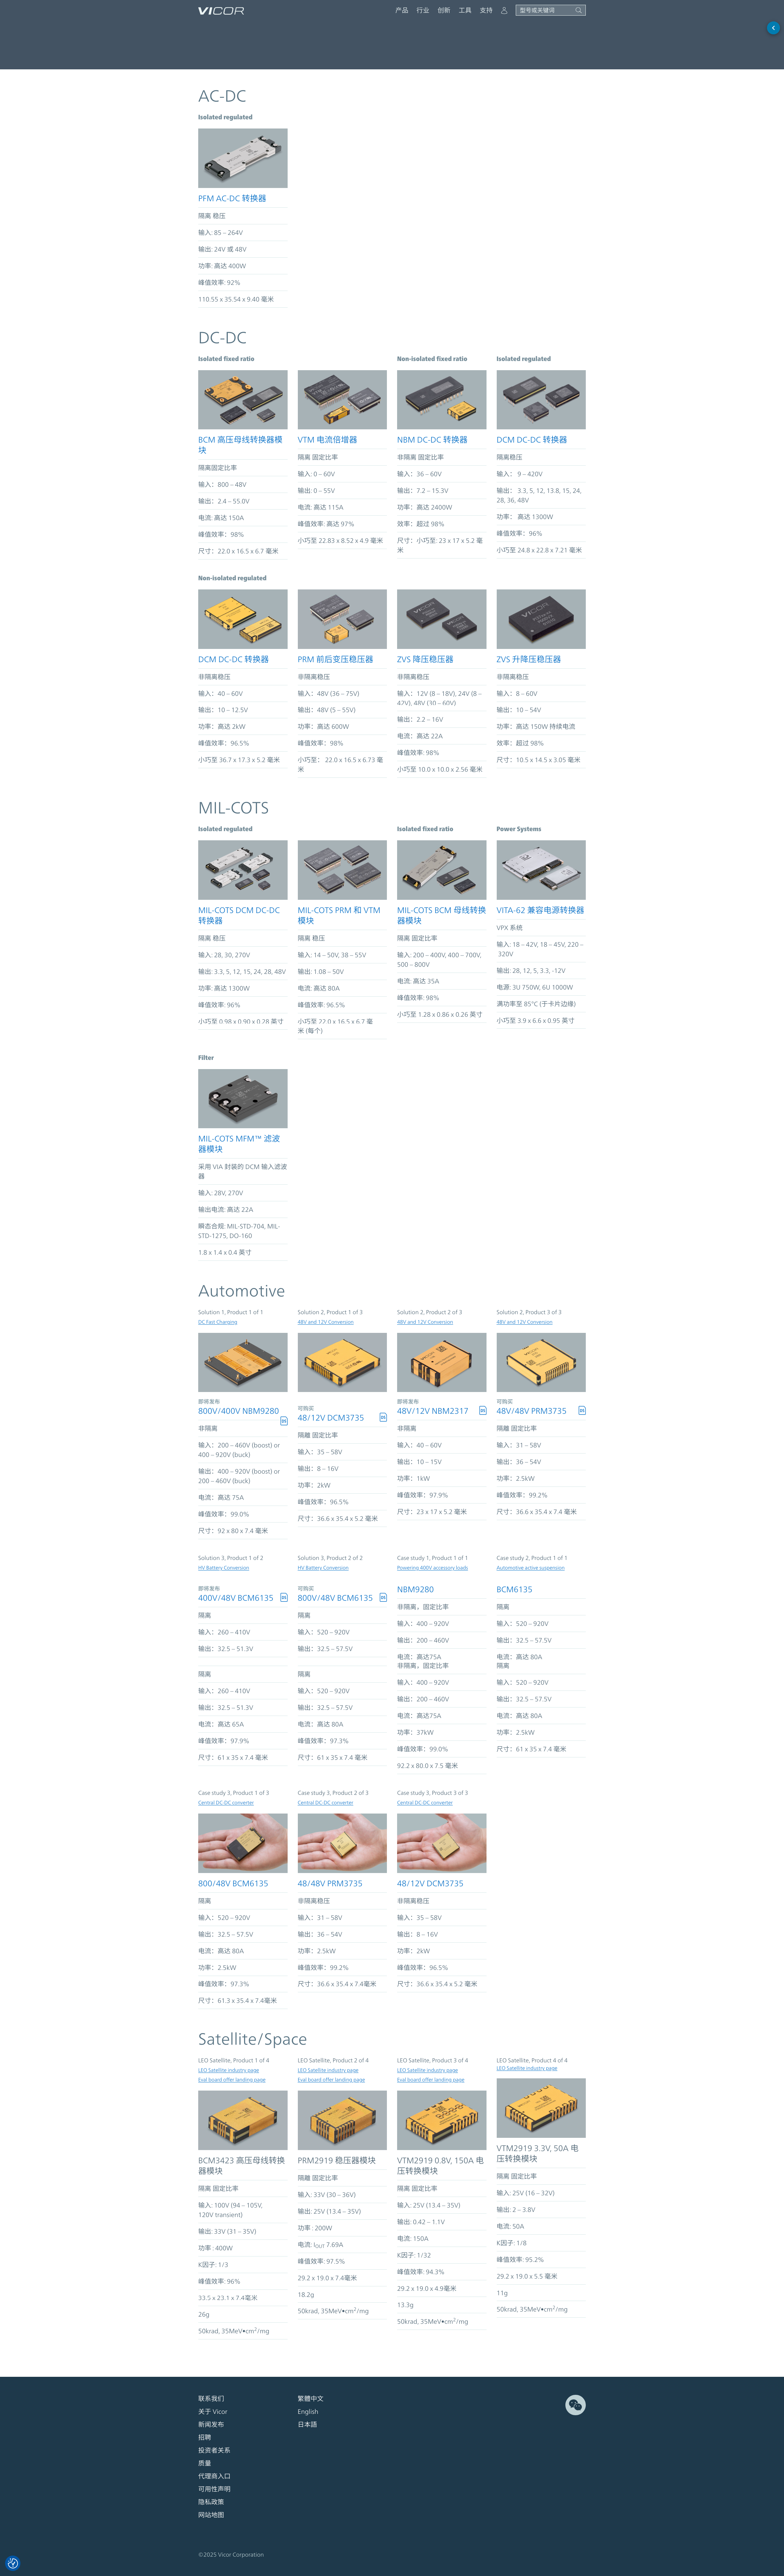784x2576 pixels.
Task: Open datasheet icon for 48/12V DCM3735
Action: (383, 1417)
